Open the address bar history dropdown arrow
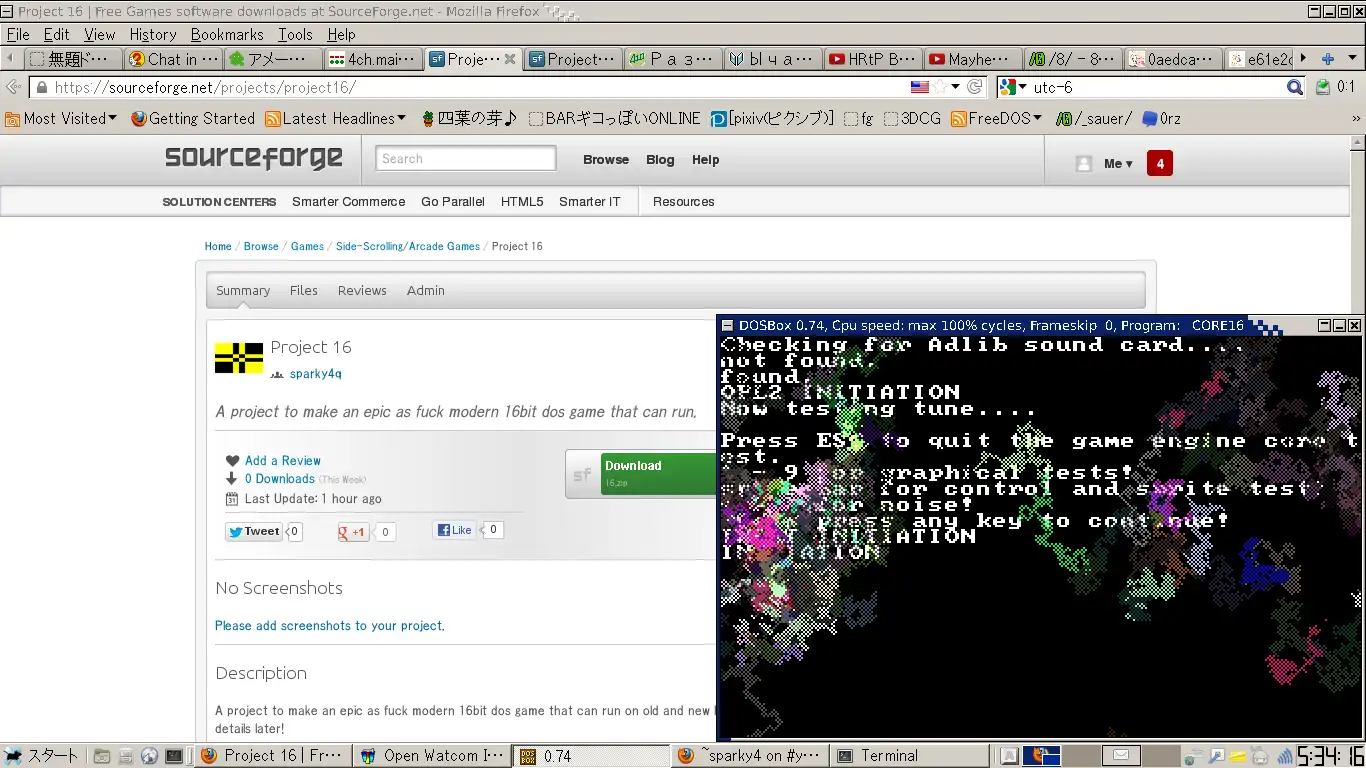Viewport: 1366px width, 768px height. tap(956, 87)
